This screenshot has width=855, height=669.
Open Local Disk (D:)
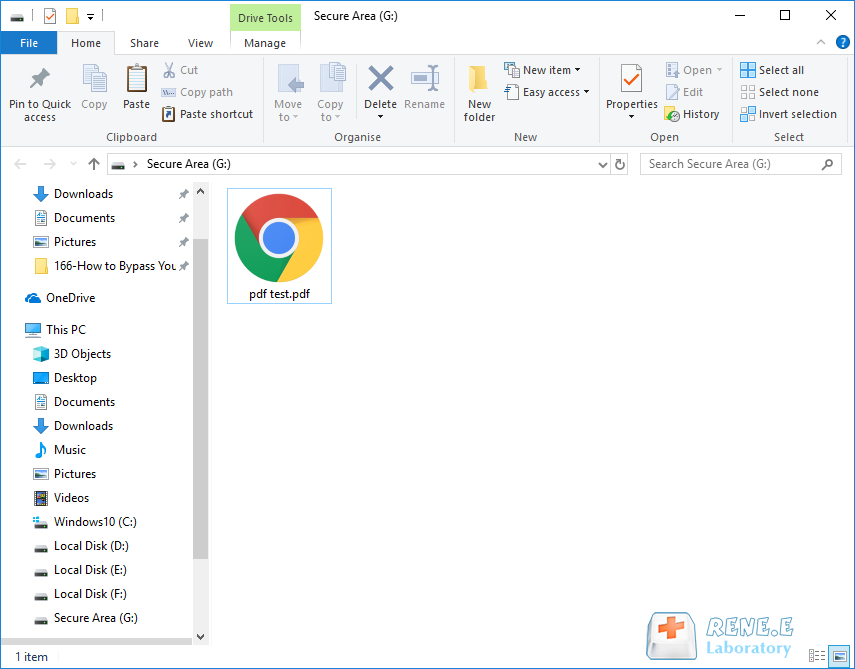click(81, 546)
